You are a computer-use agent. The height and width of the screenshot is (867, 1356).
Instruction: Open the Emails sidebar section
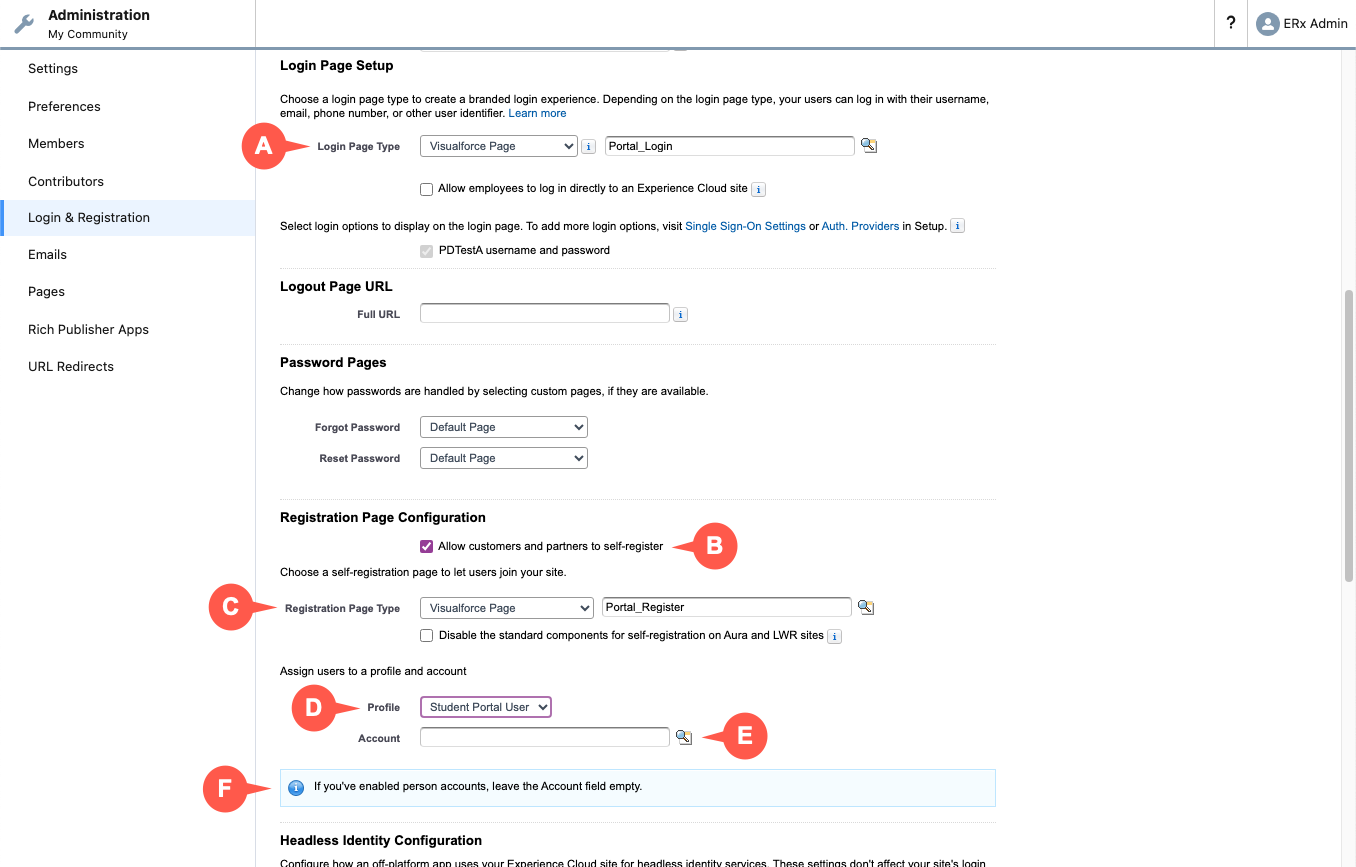pyautogui.click(x=47, y=255)
